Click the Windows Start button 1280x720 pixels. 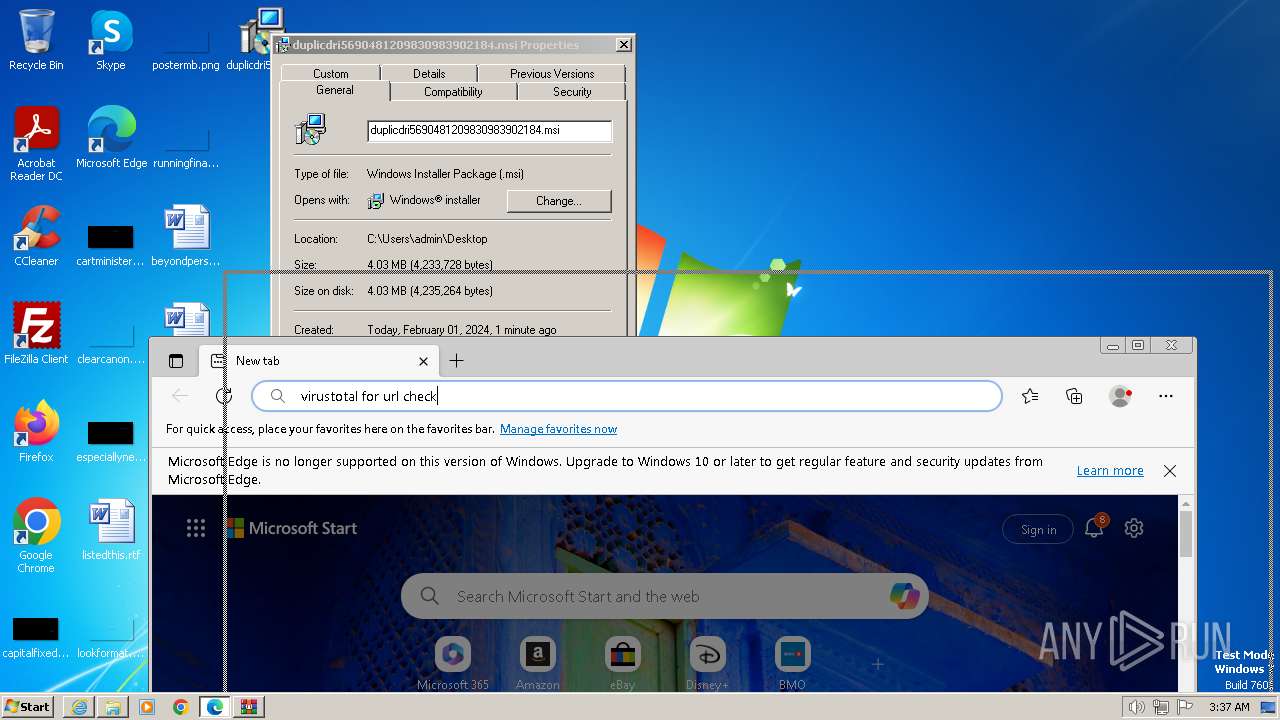(28, 707)
